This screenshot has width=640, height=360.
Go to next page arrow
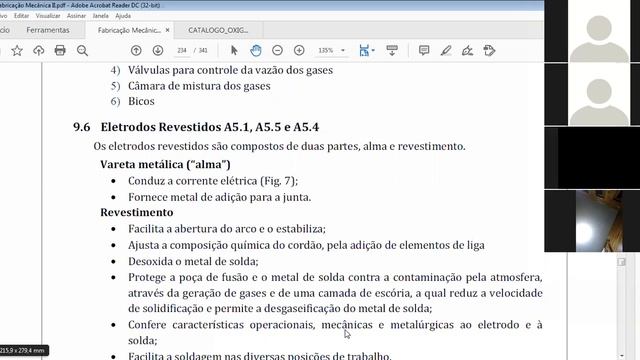pos(158,51)
